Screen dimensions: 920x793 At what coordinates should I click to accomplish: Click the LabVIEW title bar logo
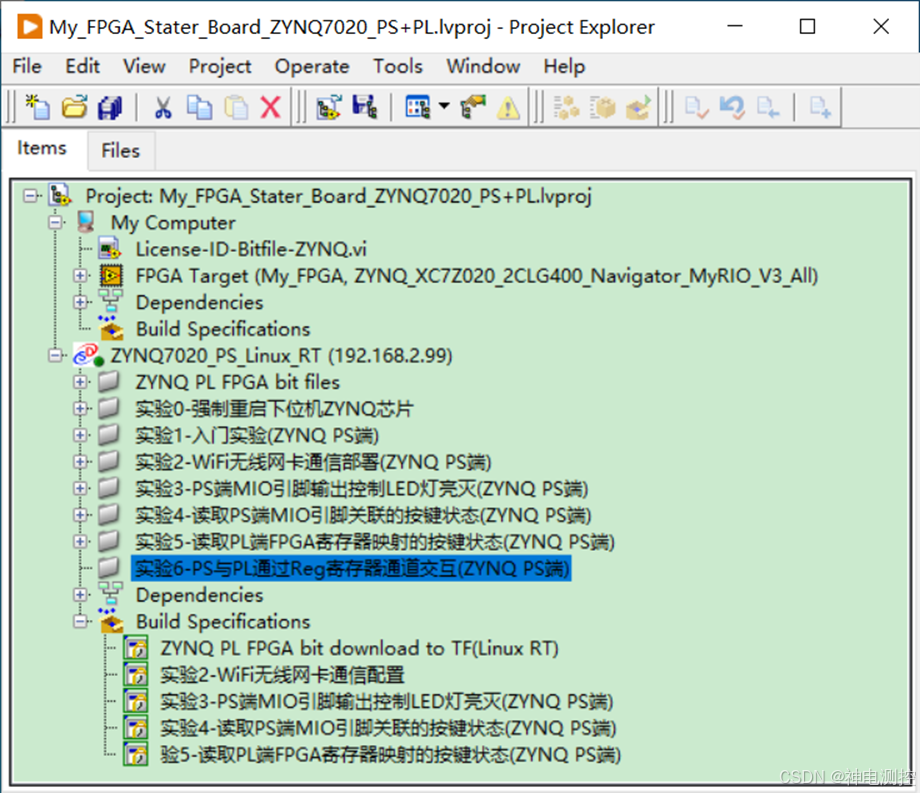[29, 26]
